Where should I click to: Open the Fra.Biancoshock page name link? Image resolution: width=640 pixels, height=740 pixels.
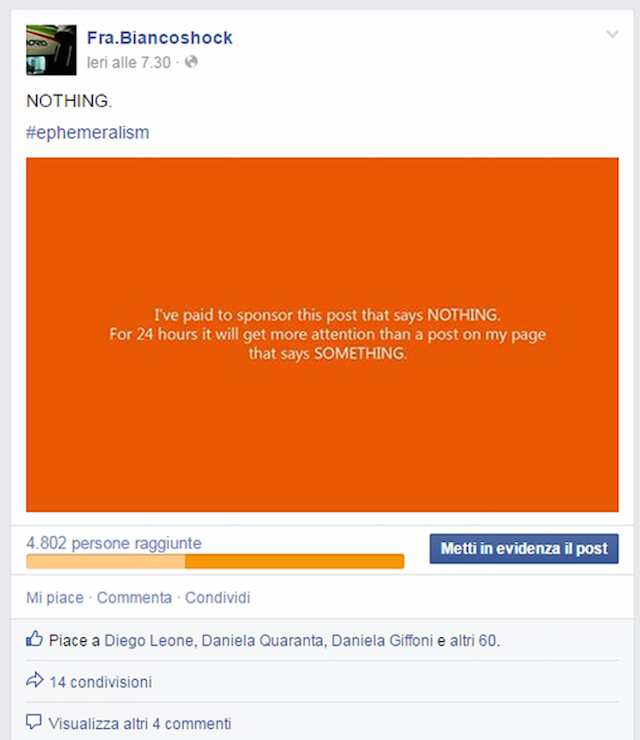160,38
